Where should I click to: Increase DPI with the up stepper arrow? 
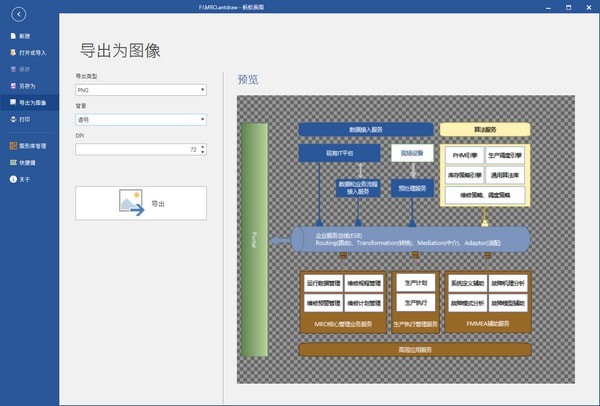point(203,144)
